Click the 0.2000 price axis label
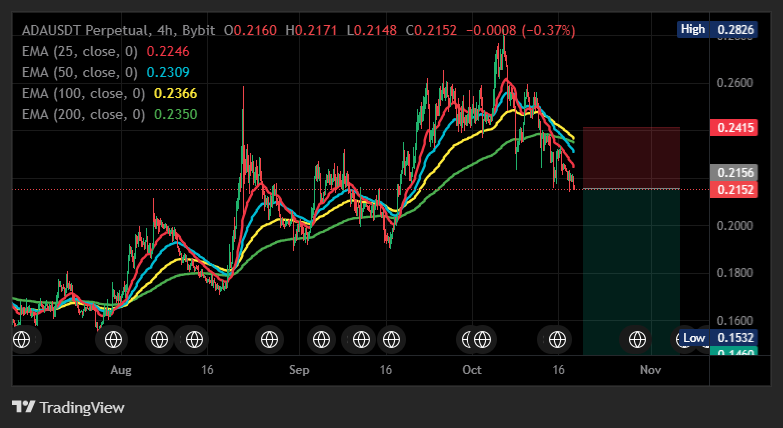 click(x=735, y=226)
